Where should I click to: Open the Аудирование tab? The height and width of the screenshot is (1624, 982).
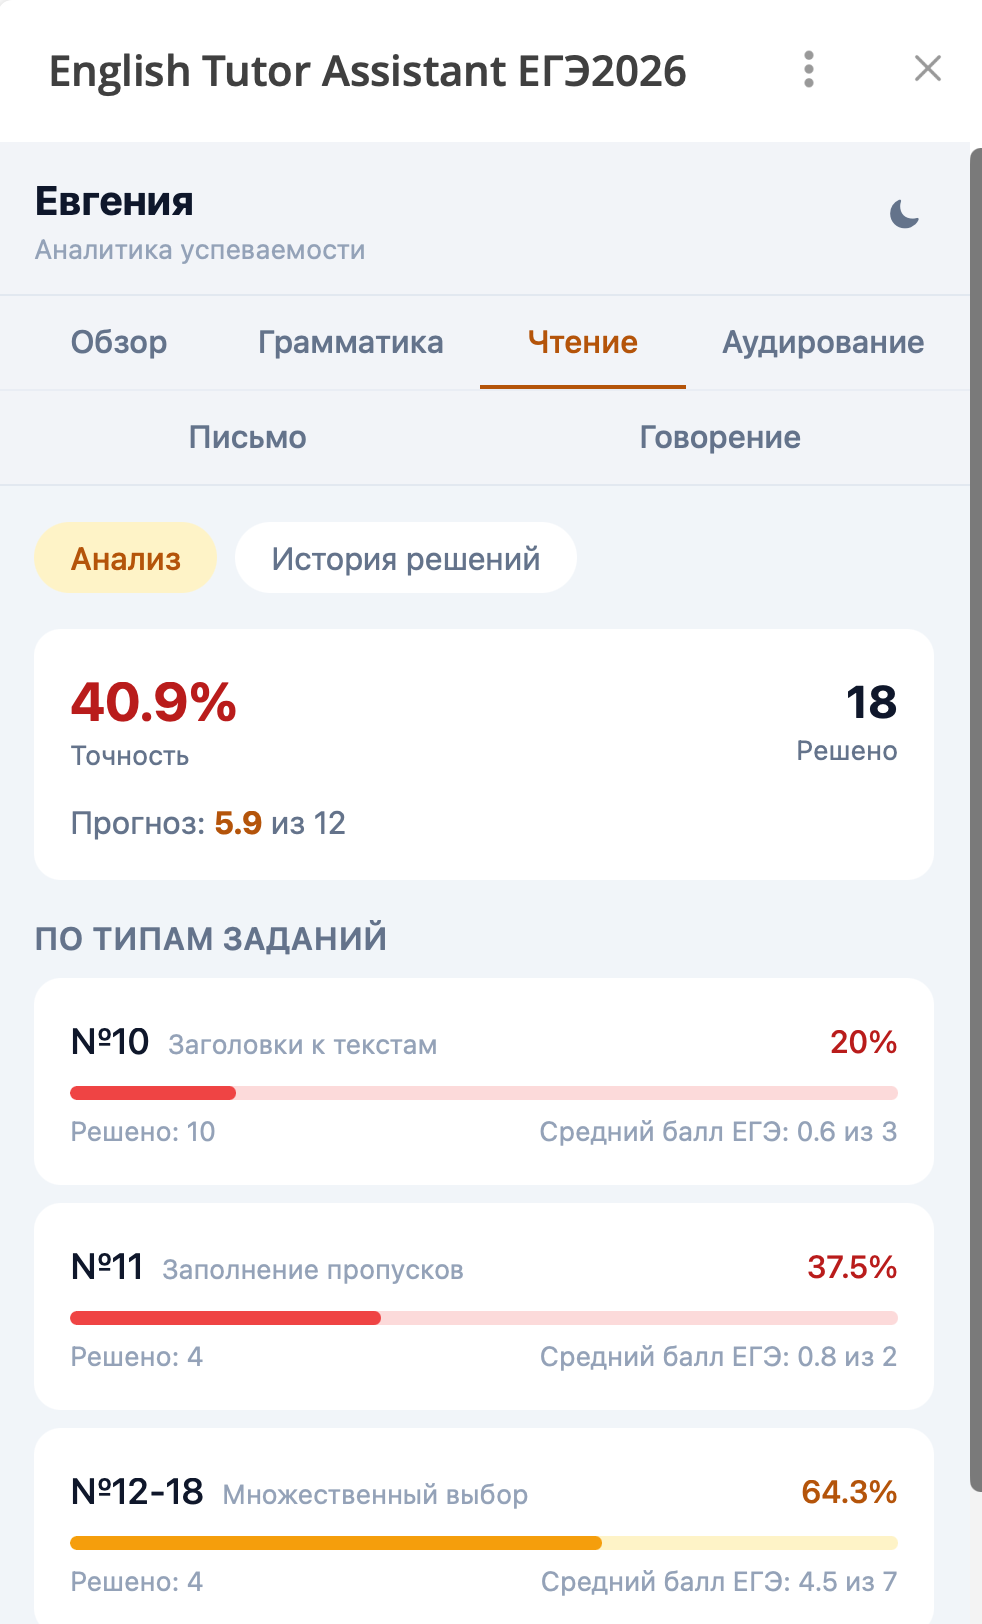823,342
